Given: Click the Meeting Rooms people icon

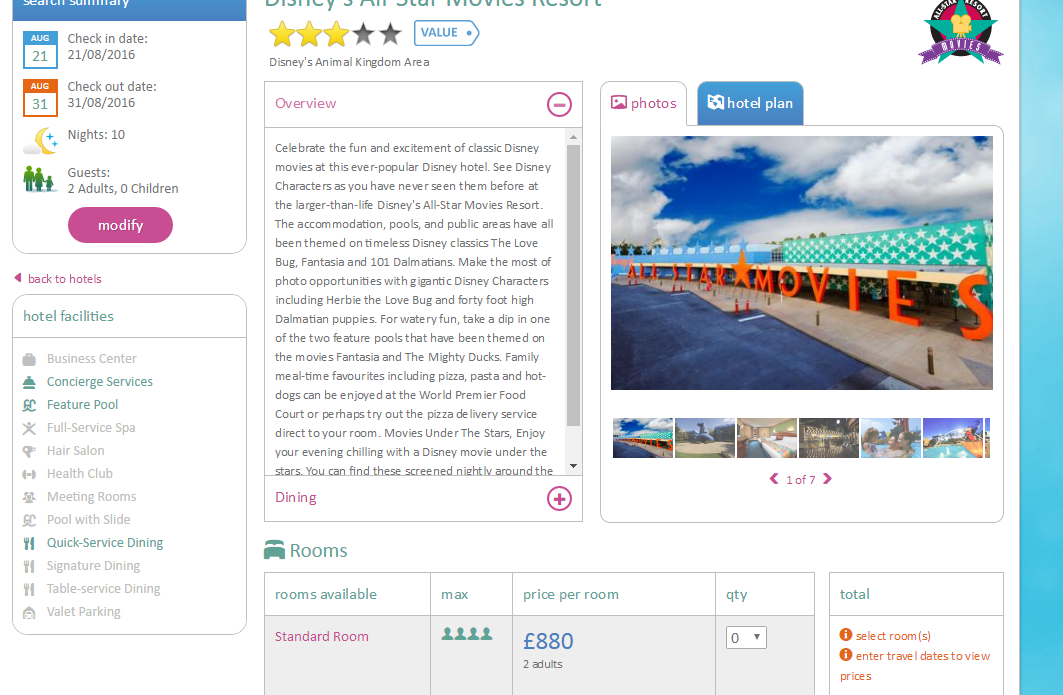Looking at the screenshot, I should point(29,498).
